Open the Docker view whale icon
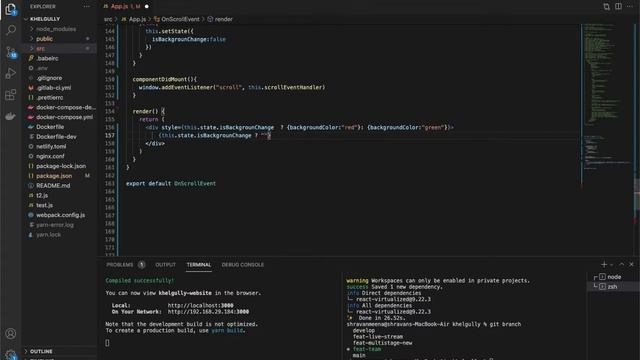 coord(11,116)
